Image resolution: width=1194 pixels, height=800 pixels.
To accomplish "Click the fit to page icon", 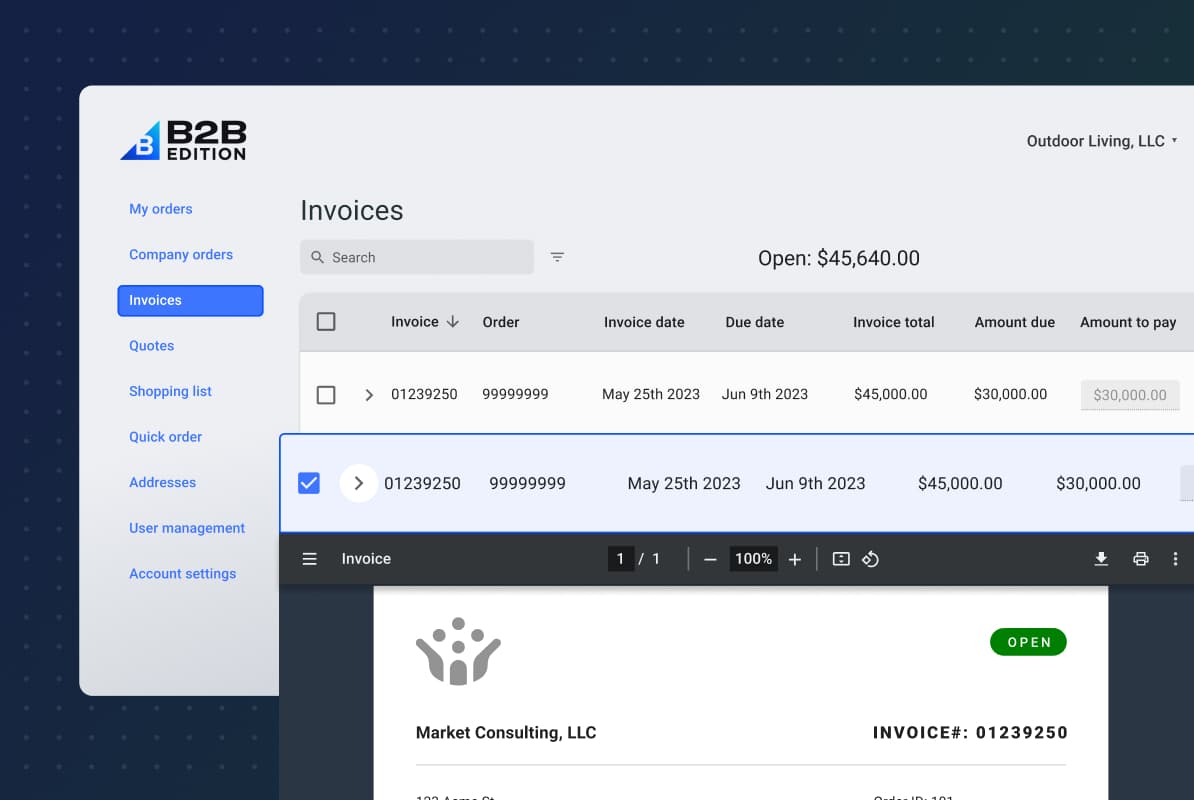I will (x=841, y=559).
